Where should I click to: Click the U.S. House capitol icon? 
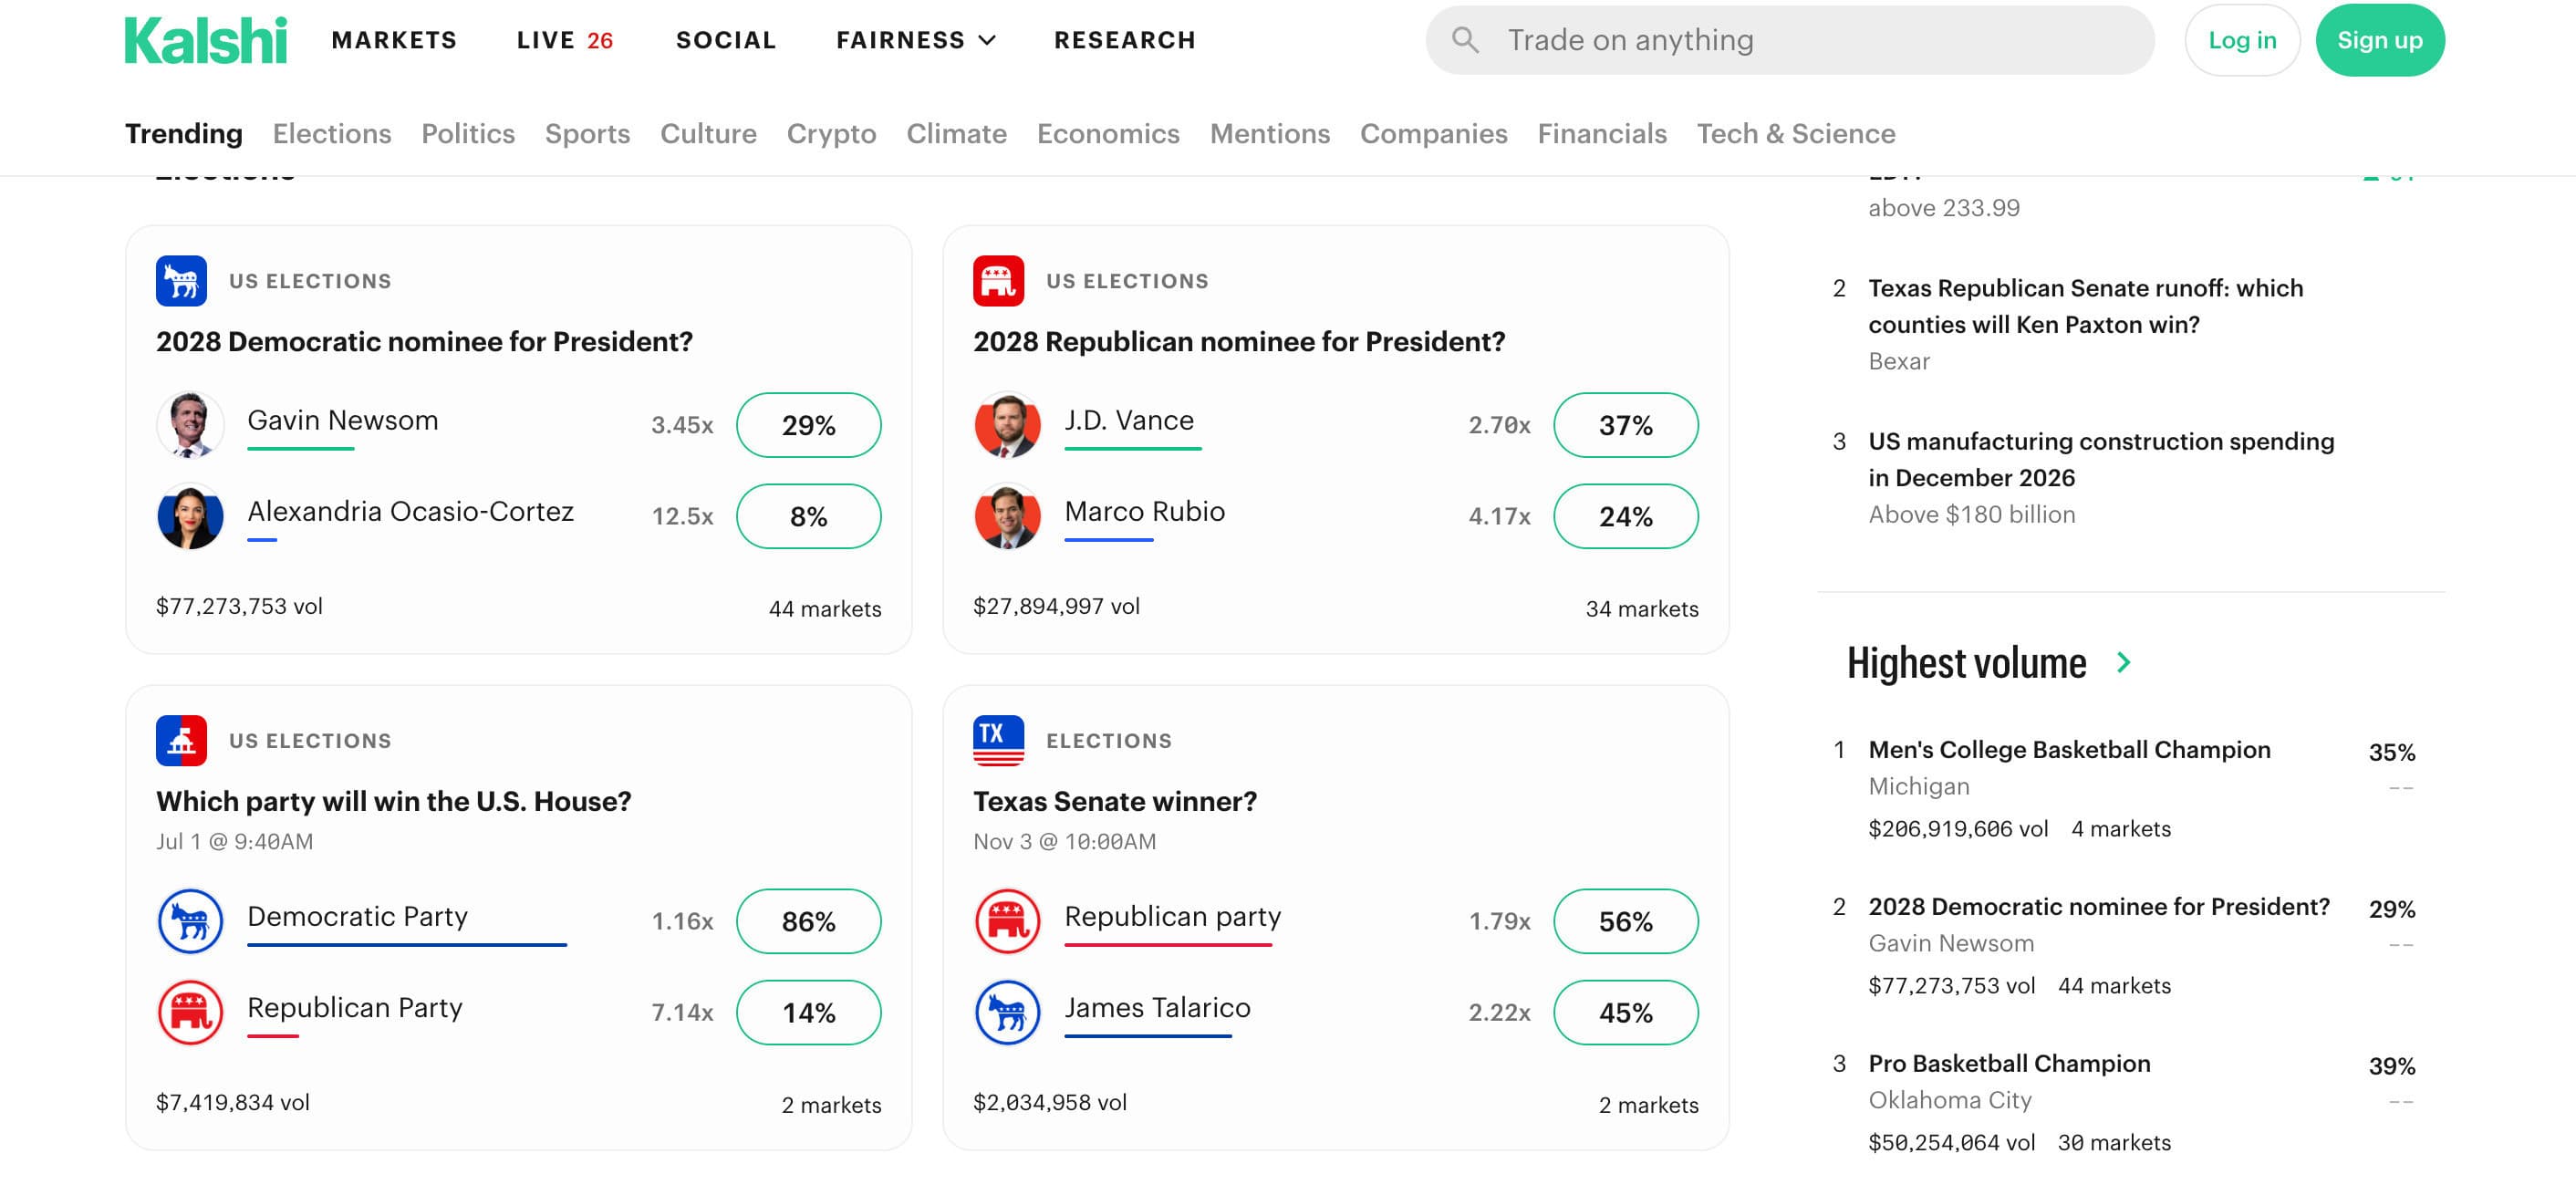tap(181, 741)
